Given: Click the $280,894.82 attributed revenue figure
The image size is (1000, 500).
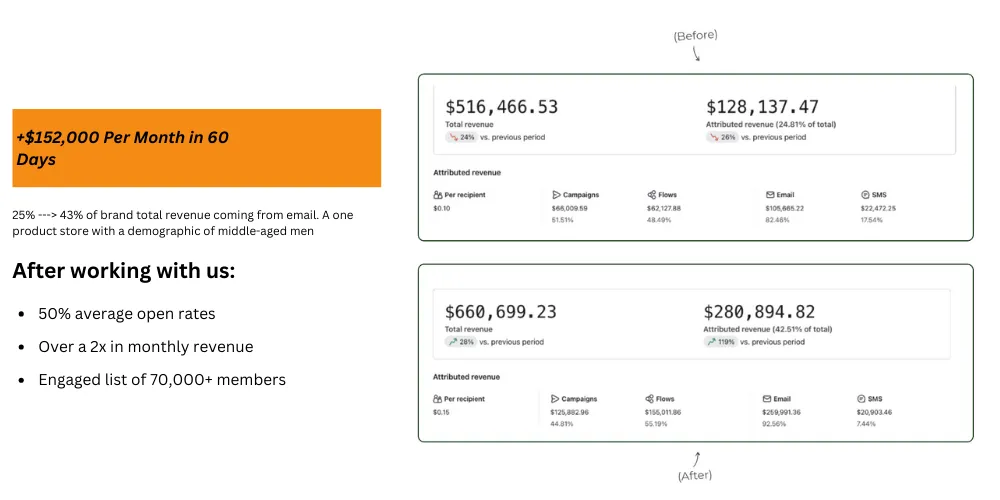Looking at the screenshot, I should pos(759,312).
